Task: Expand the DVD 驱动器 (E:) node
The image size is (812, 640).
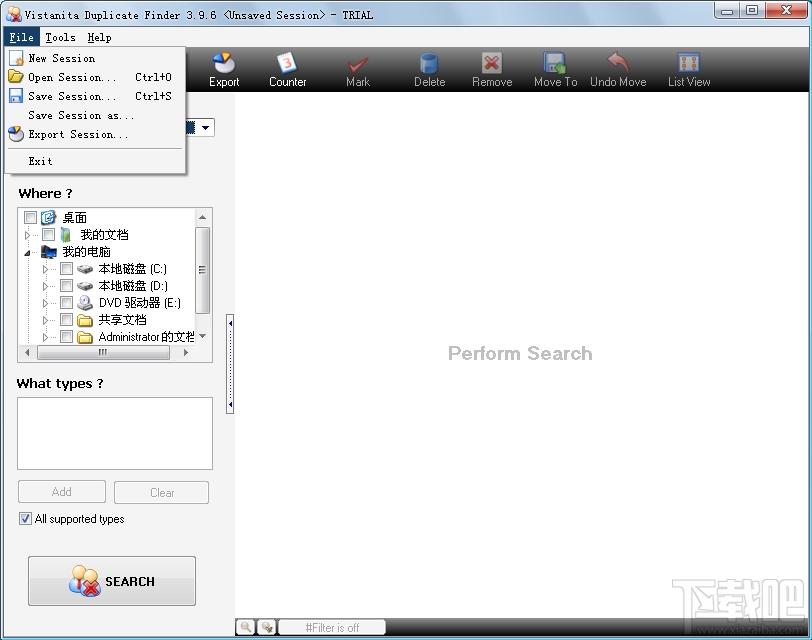Action: [x=45, y=303]
